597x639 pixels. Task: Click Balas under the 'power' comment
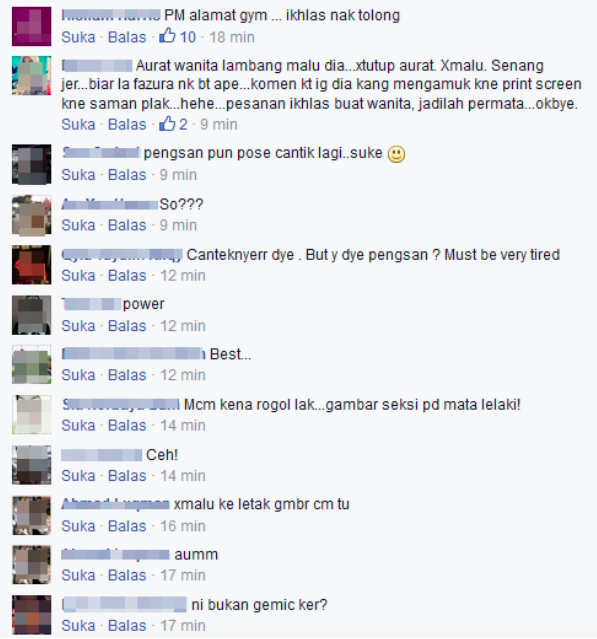127,326
